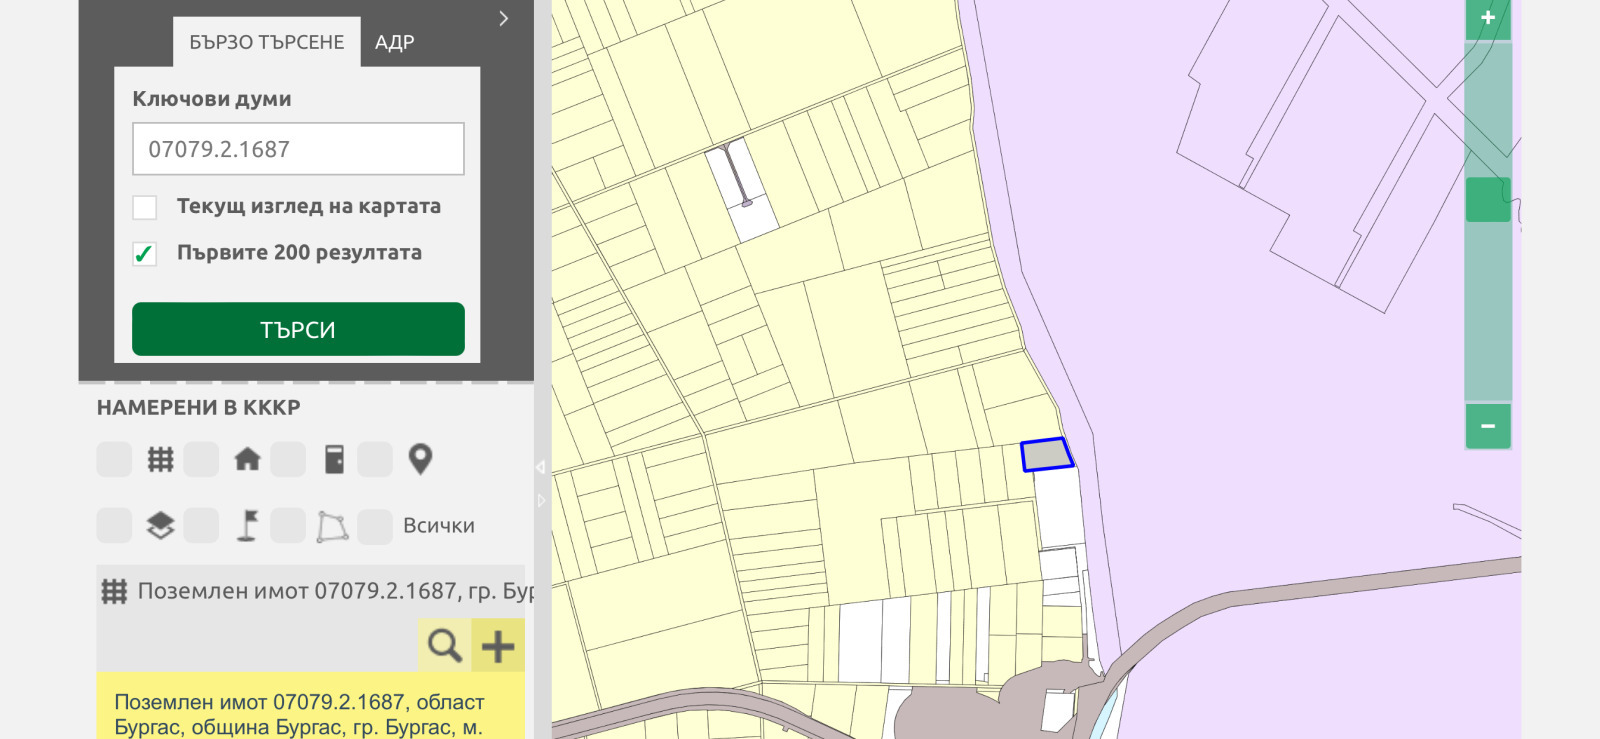Zoom to the found parcel with the magnifier icon
Viewport: 1600px width, 739px height.
444,646
